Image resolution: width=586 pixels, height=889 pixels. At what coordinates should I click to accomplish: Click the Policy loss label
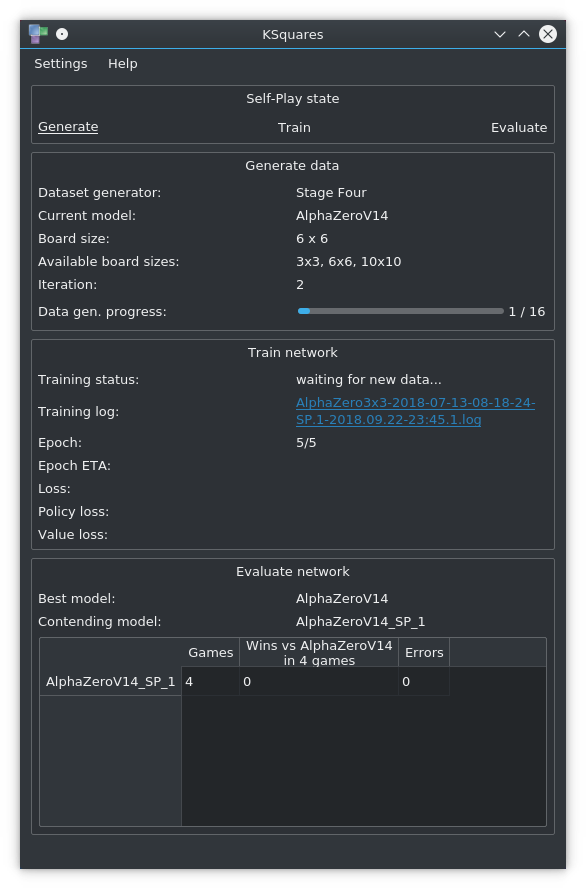pos(73,512)
